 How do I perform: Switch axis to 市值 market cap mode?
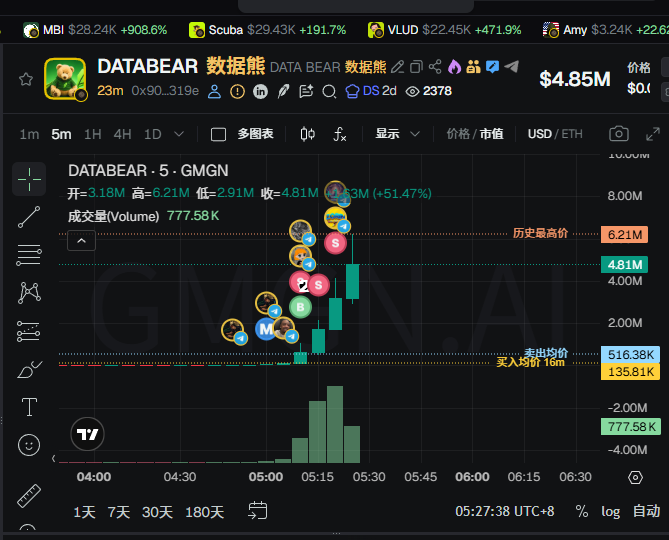click(492, 134)
